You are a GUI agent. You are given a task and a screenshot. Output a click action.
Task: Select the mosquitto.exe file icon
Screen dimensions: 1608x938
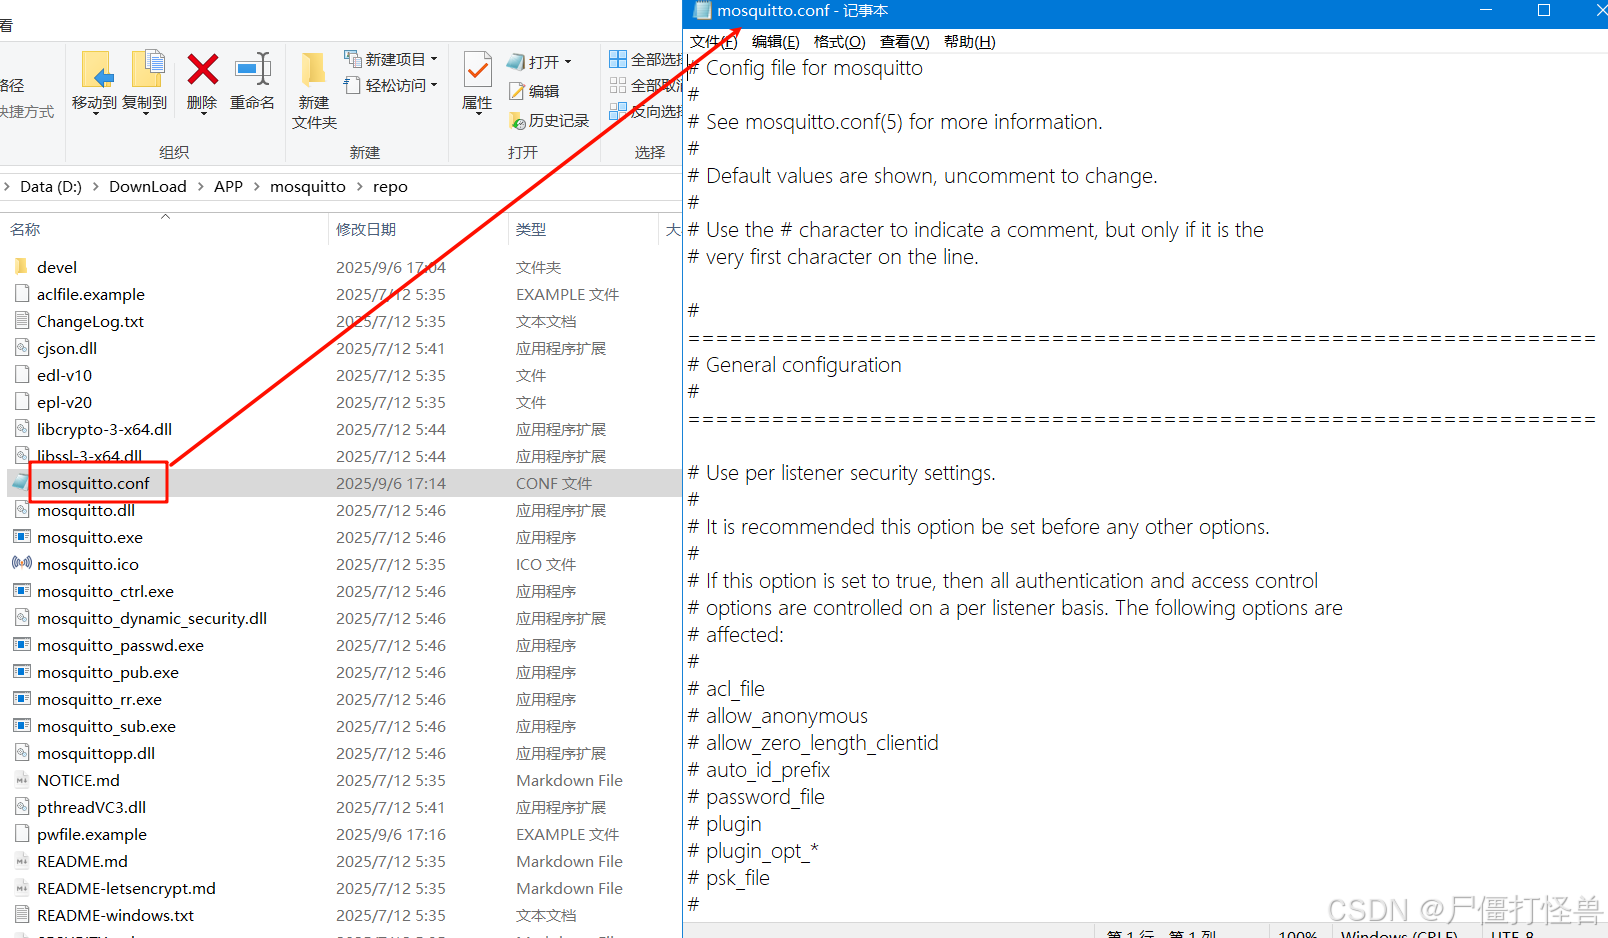click(x=21, y=536)
